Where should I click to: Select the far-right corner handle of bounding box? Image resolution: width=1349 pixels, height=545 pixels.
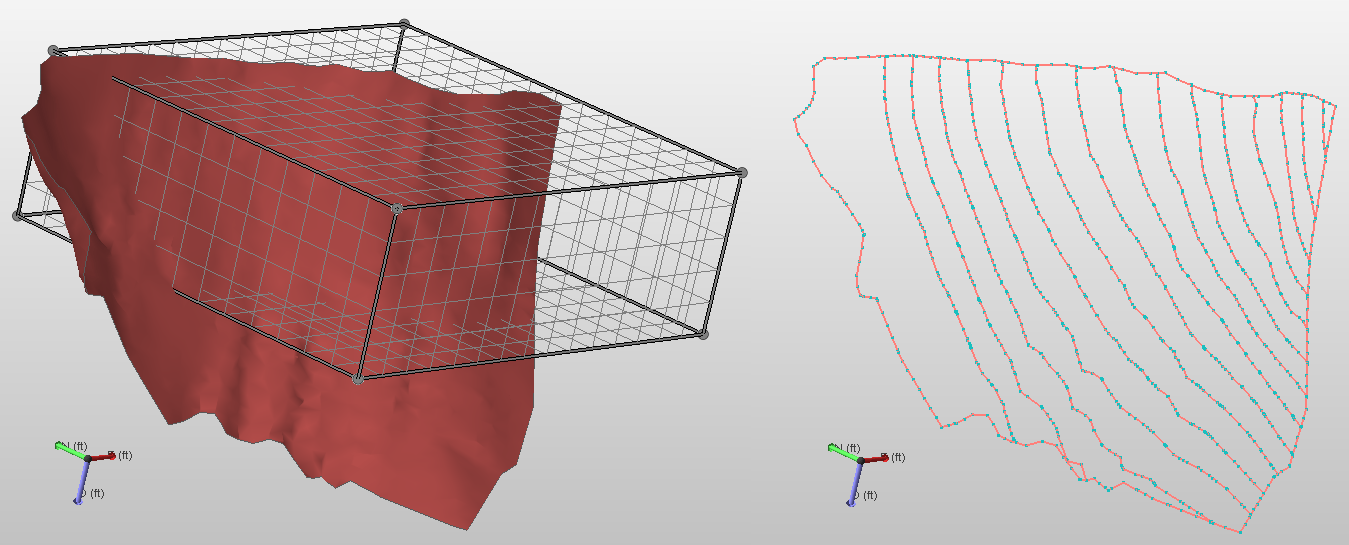click(742, 173)
